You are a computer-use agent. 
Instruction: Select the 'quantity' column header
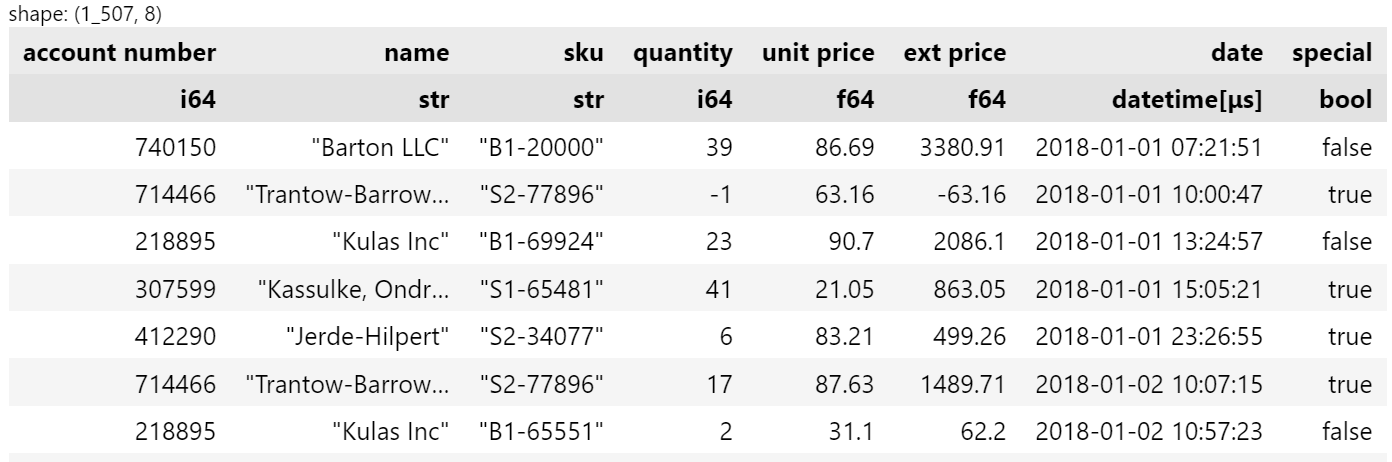point(682,52)
